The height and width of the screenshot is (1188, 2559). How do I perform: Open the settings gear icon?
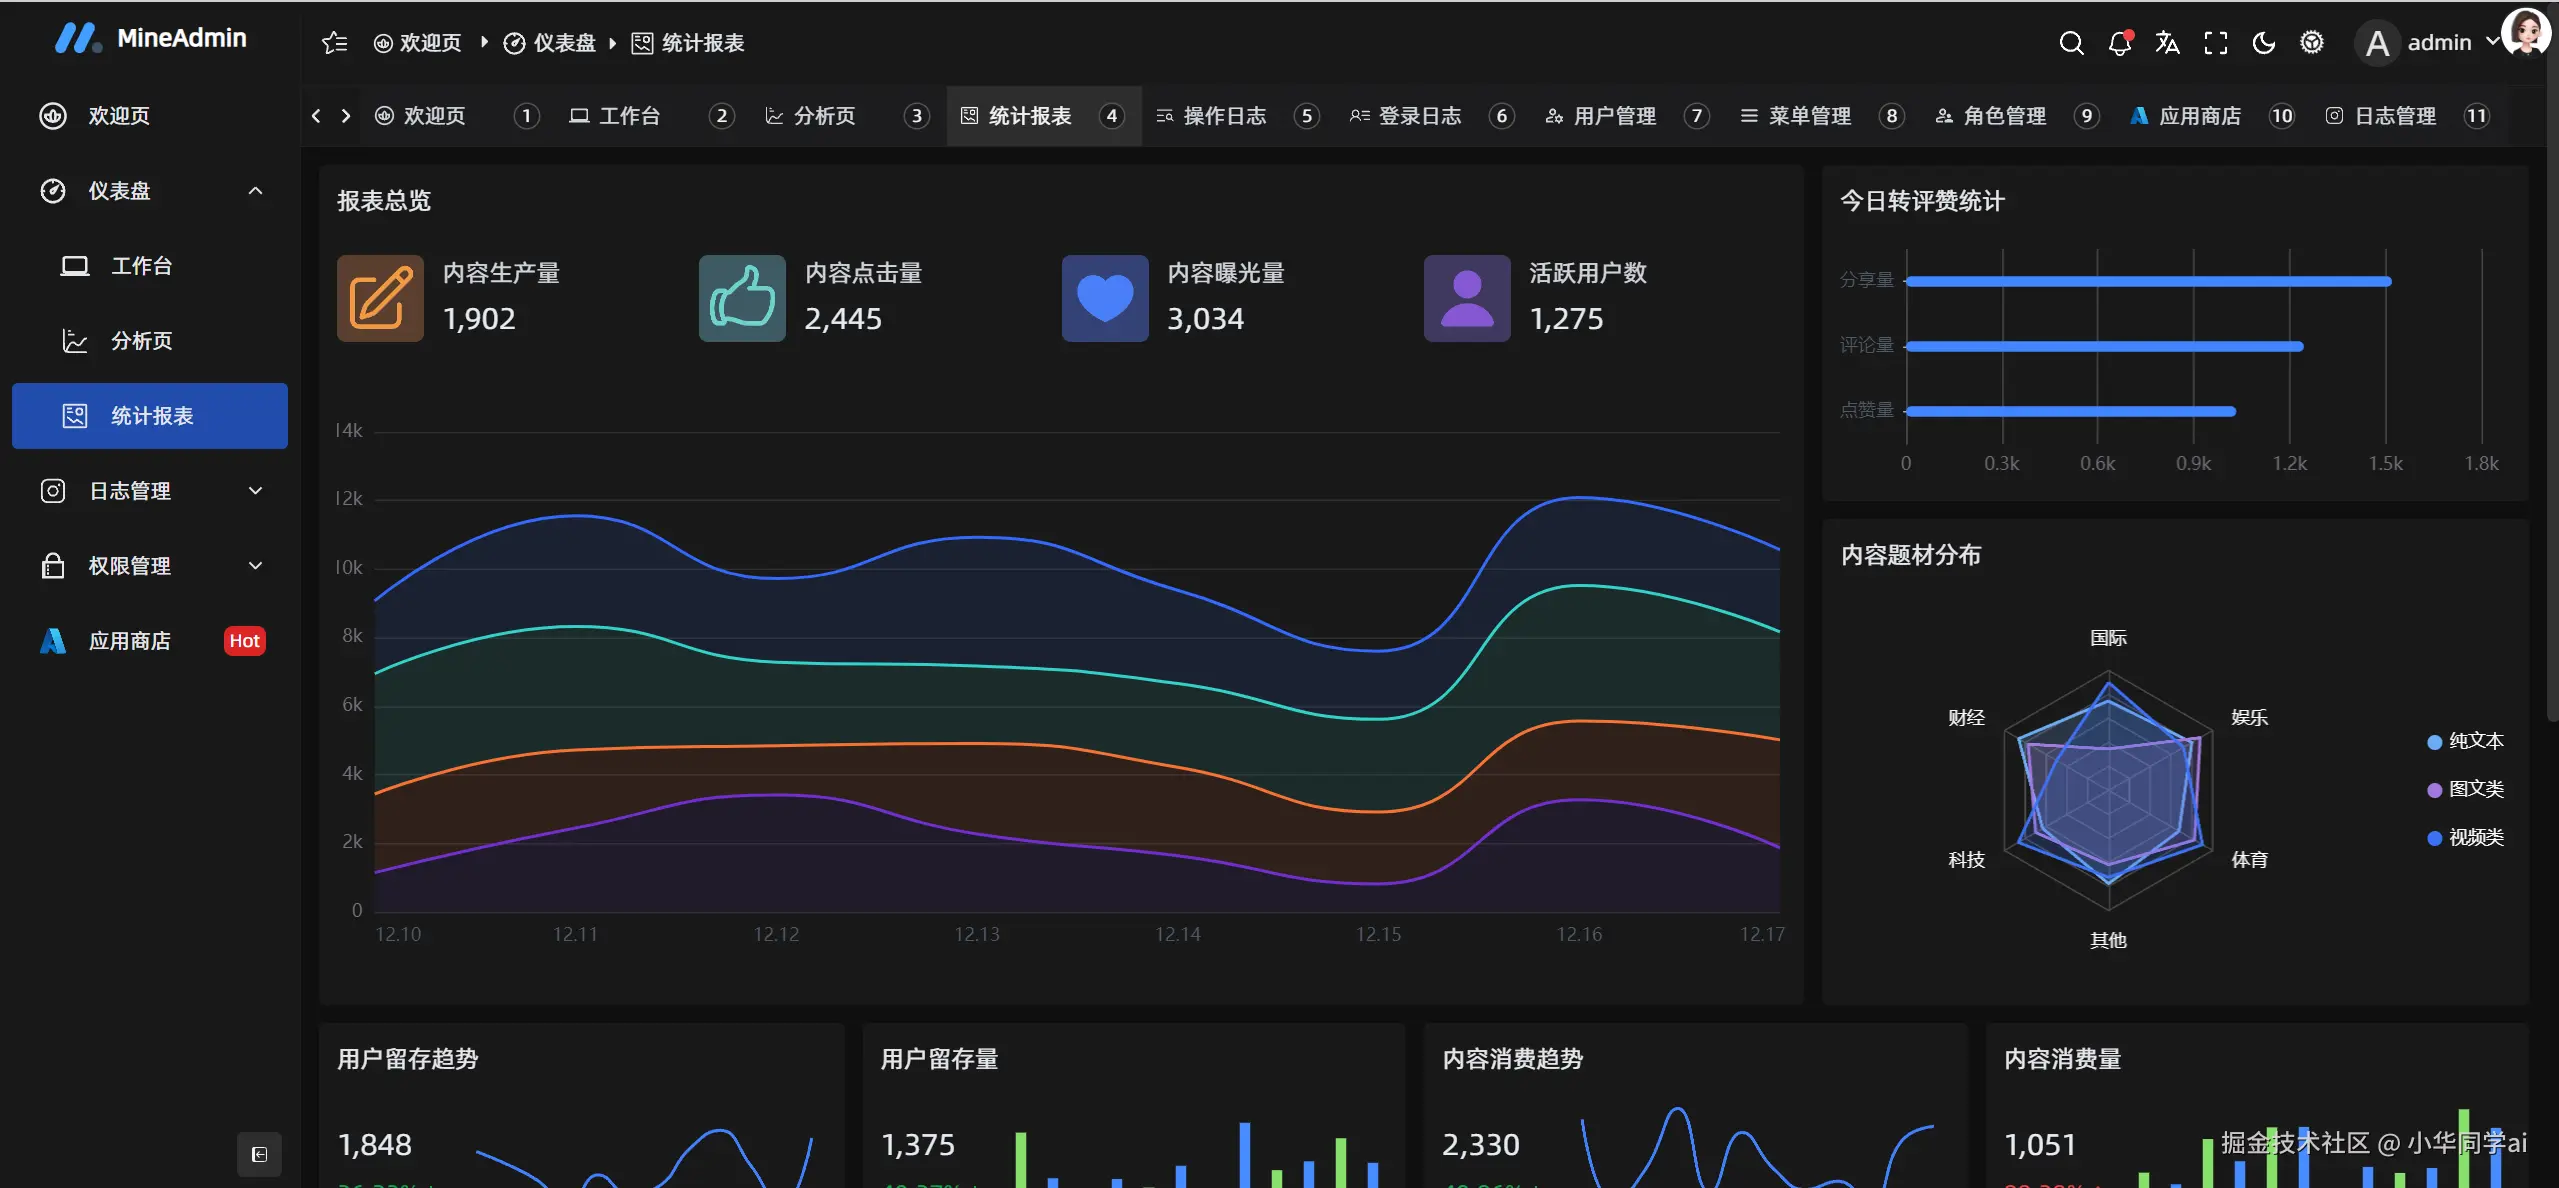pos(2311,43)
